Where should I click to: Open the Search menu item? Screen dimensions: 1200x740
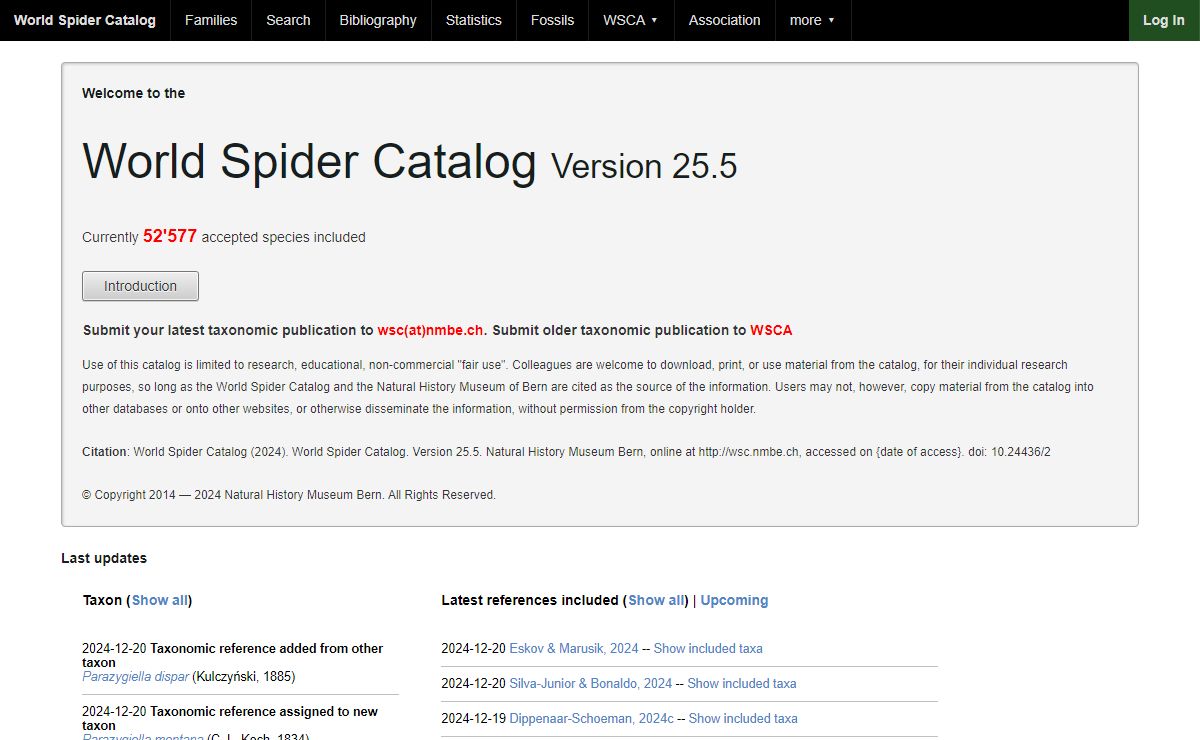(288, 20)
